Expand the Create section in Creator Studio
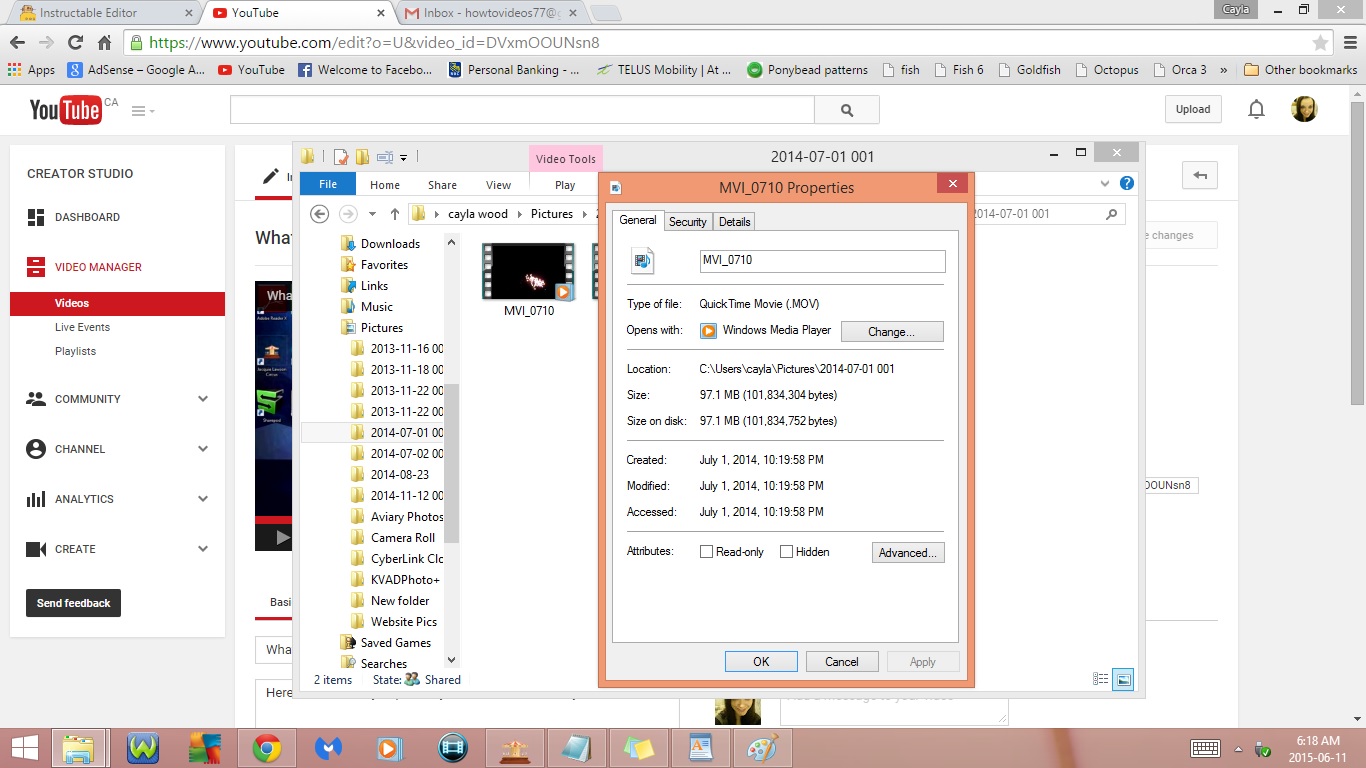The image size is (1366, 768). [203, 549]
